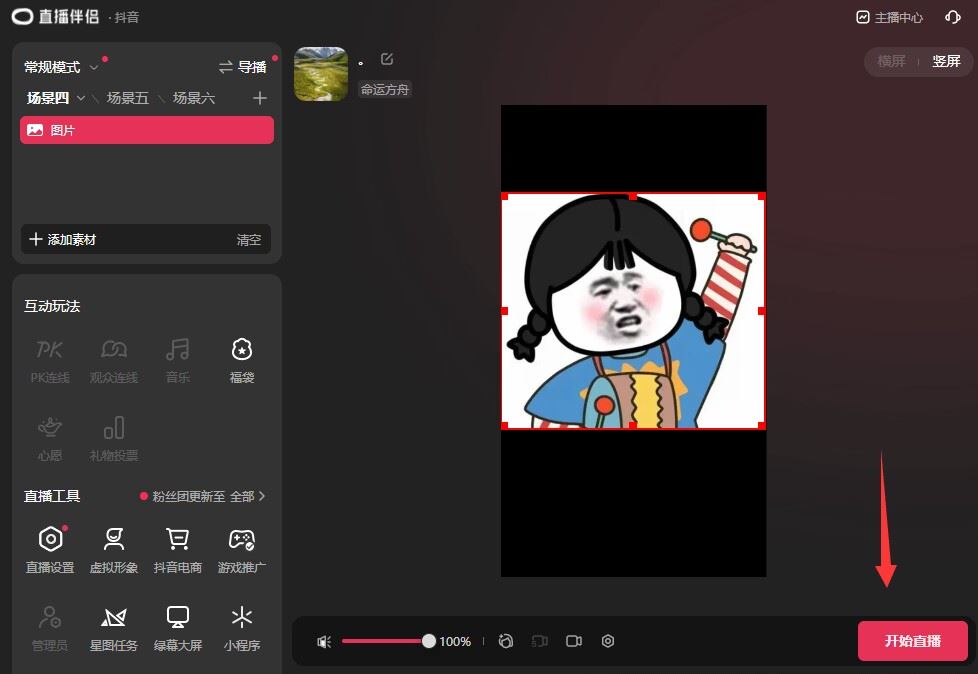Toggle to 导播 director mode
The width and height of the screenshot is (978, 674).
243,67
